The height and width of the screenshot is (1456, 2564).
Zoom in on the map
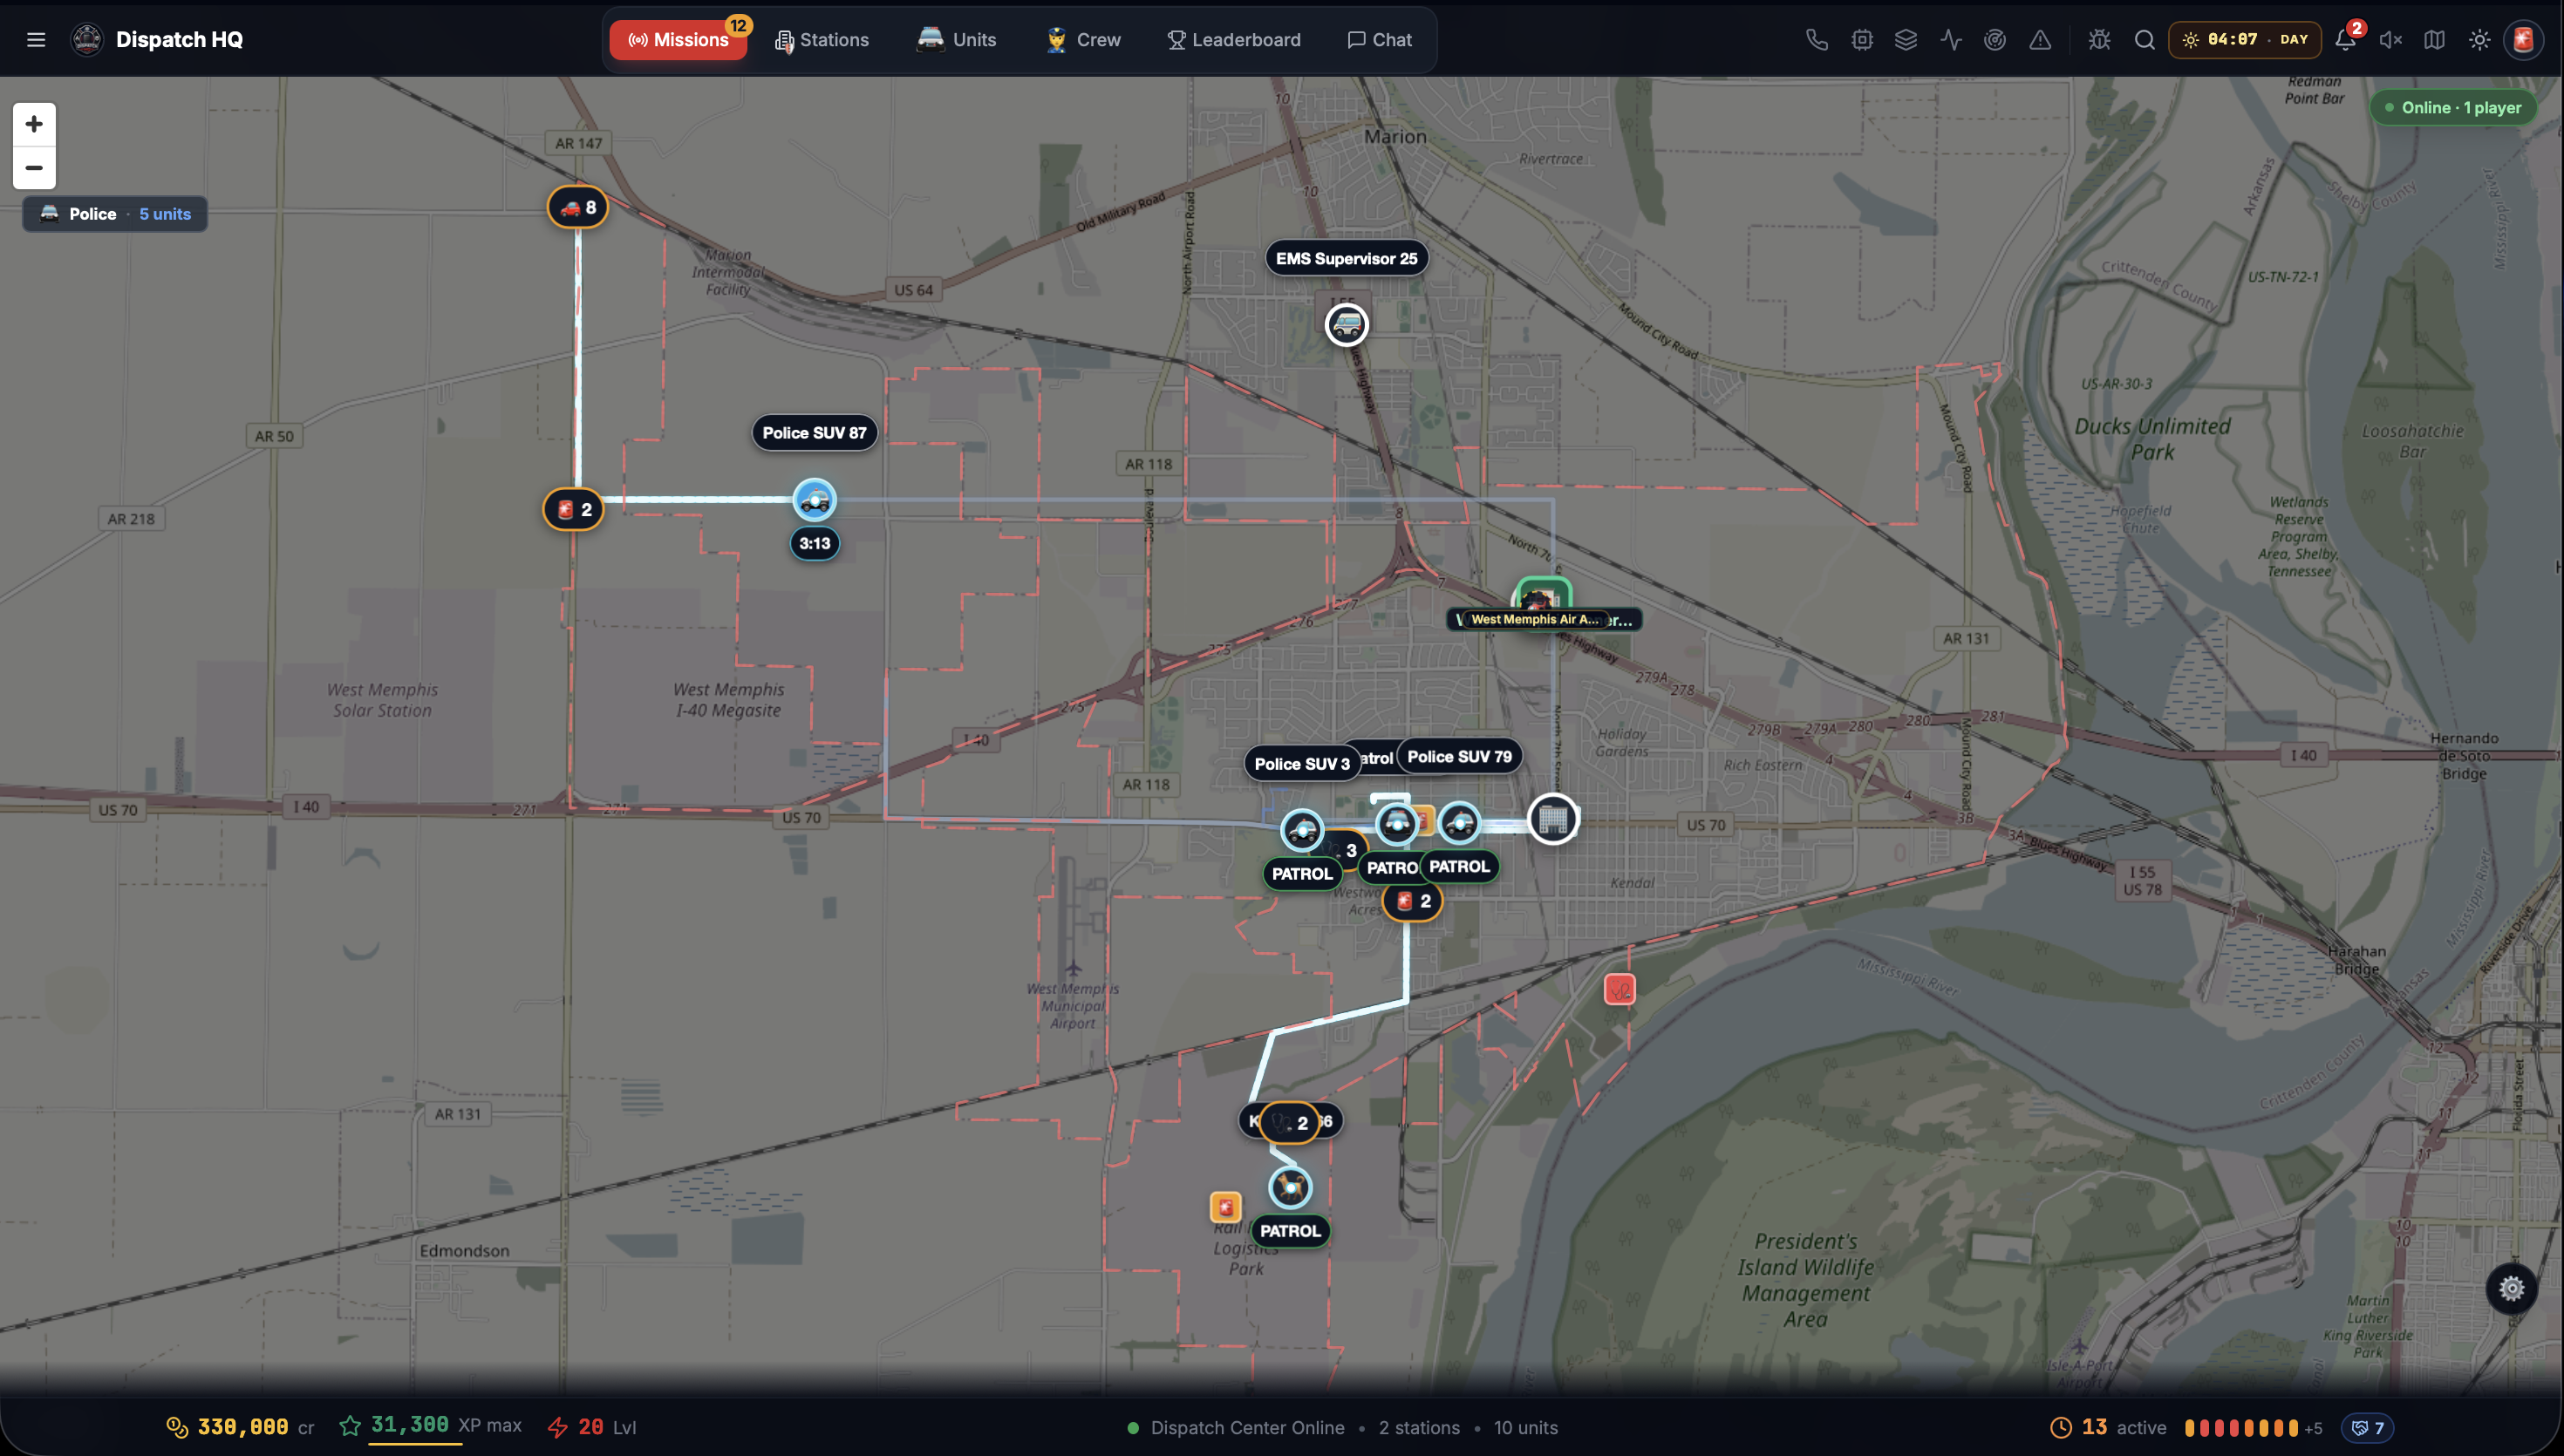pyautogui.click(x=34, y=124)
